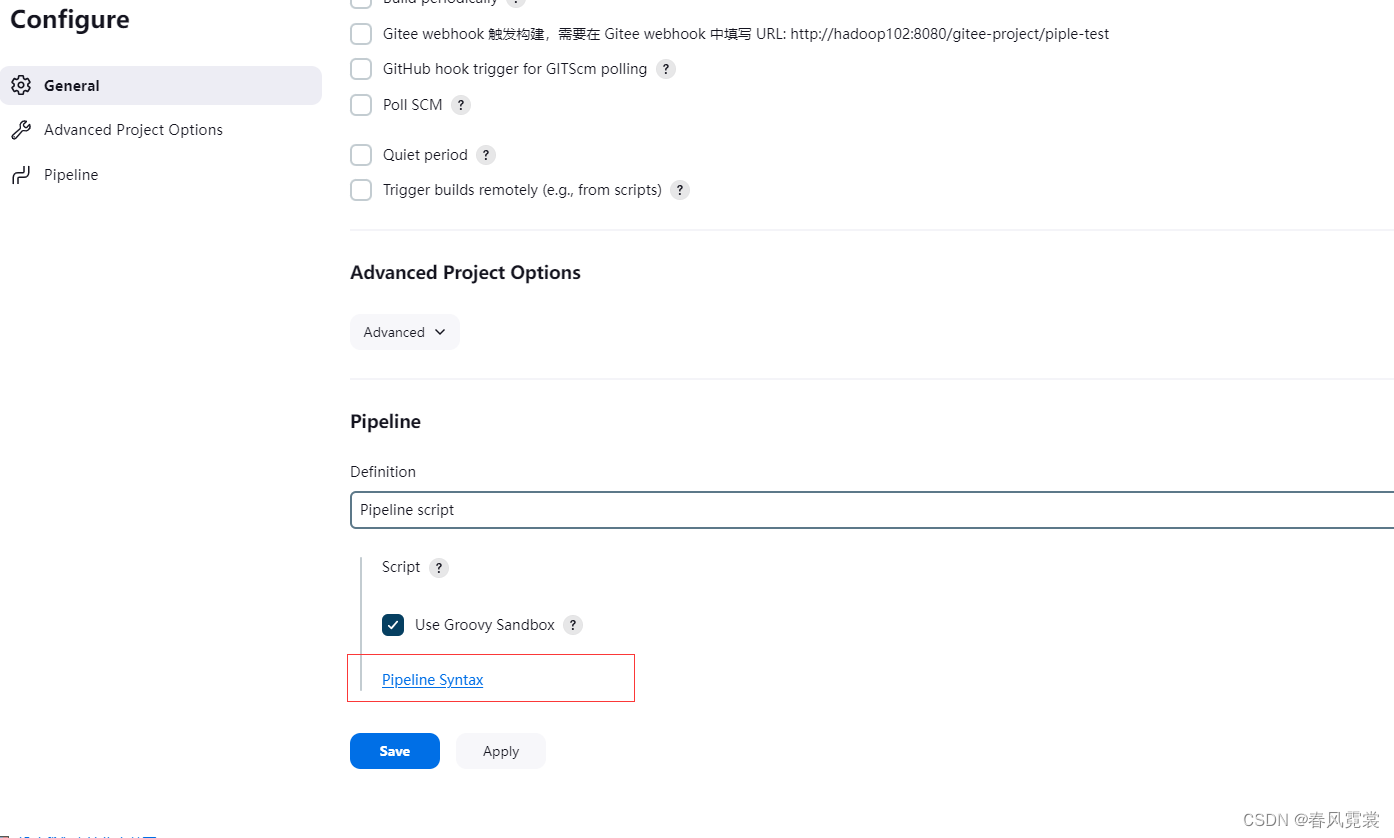
Task: Open help for Quiet period
Action: [x=486, y=155]
